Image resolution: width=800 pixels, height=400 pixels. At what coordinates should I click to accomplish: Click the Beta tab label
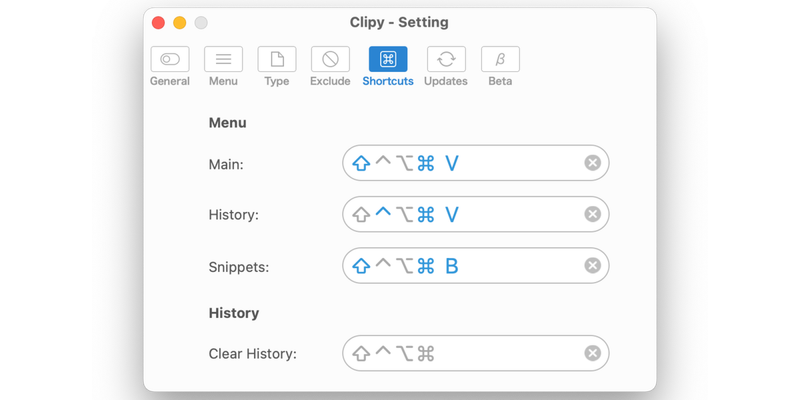500,81
